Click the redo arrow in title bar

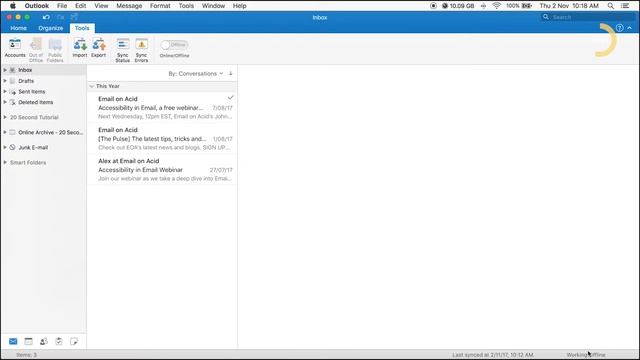coord(60,17)
